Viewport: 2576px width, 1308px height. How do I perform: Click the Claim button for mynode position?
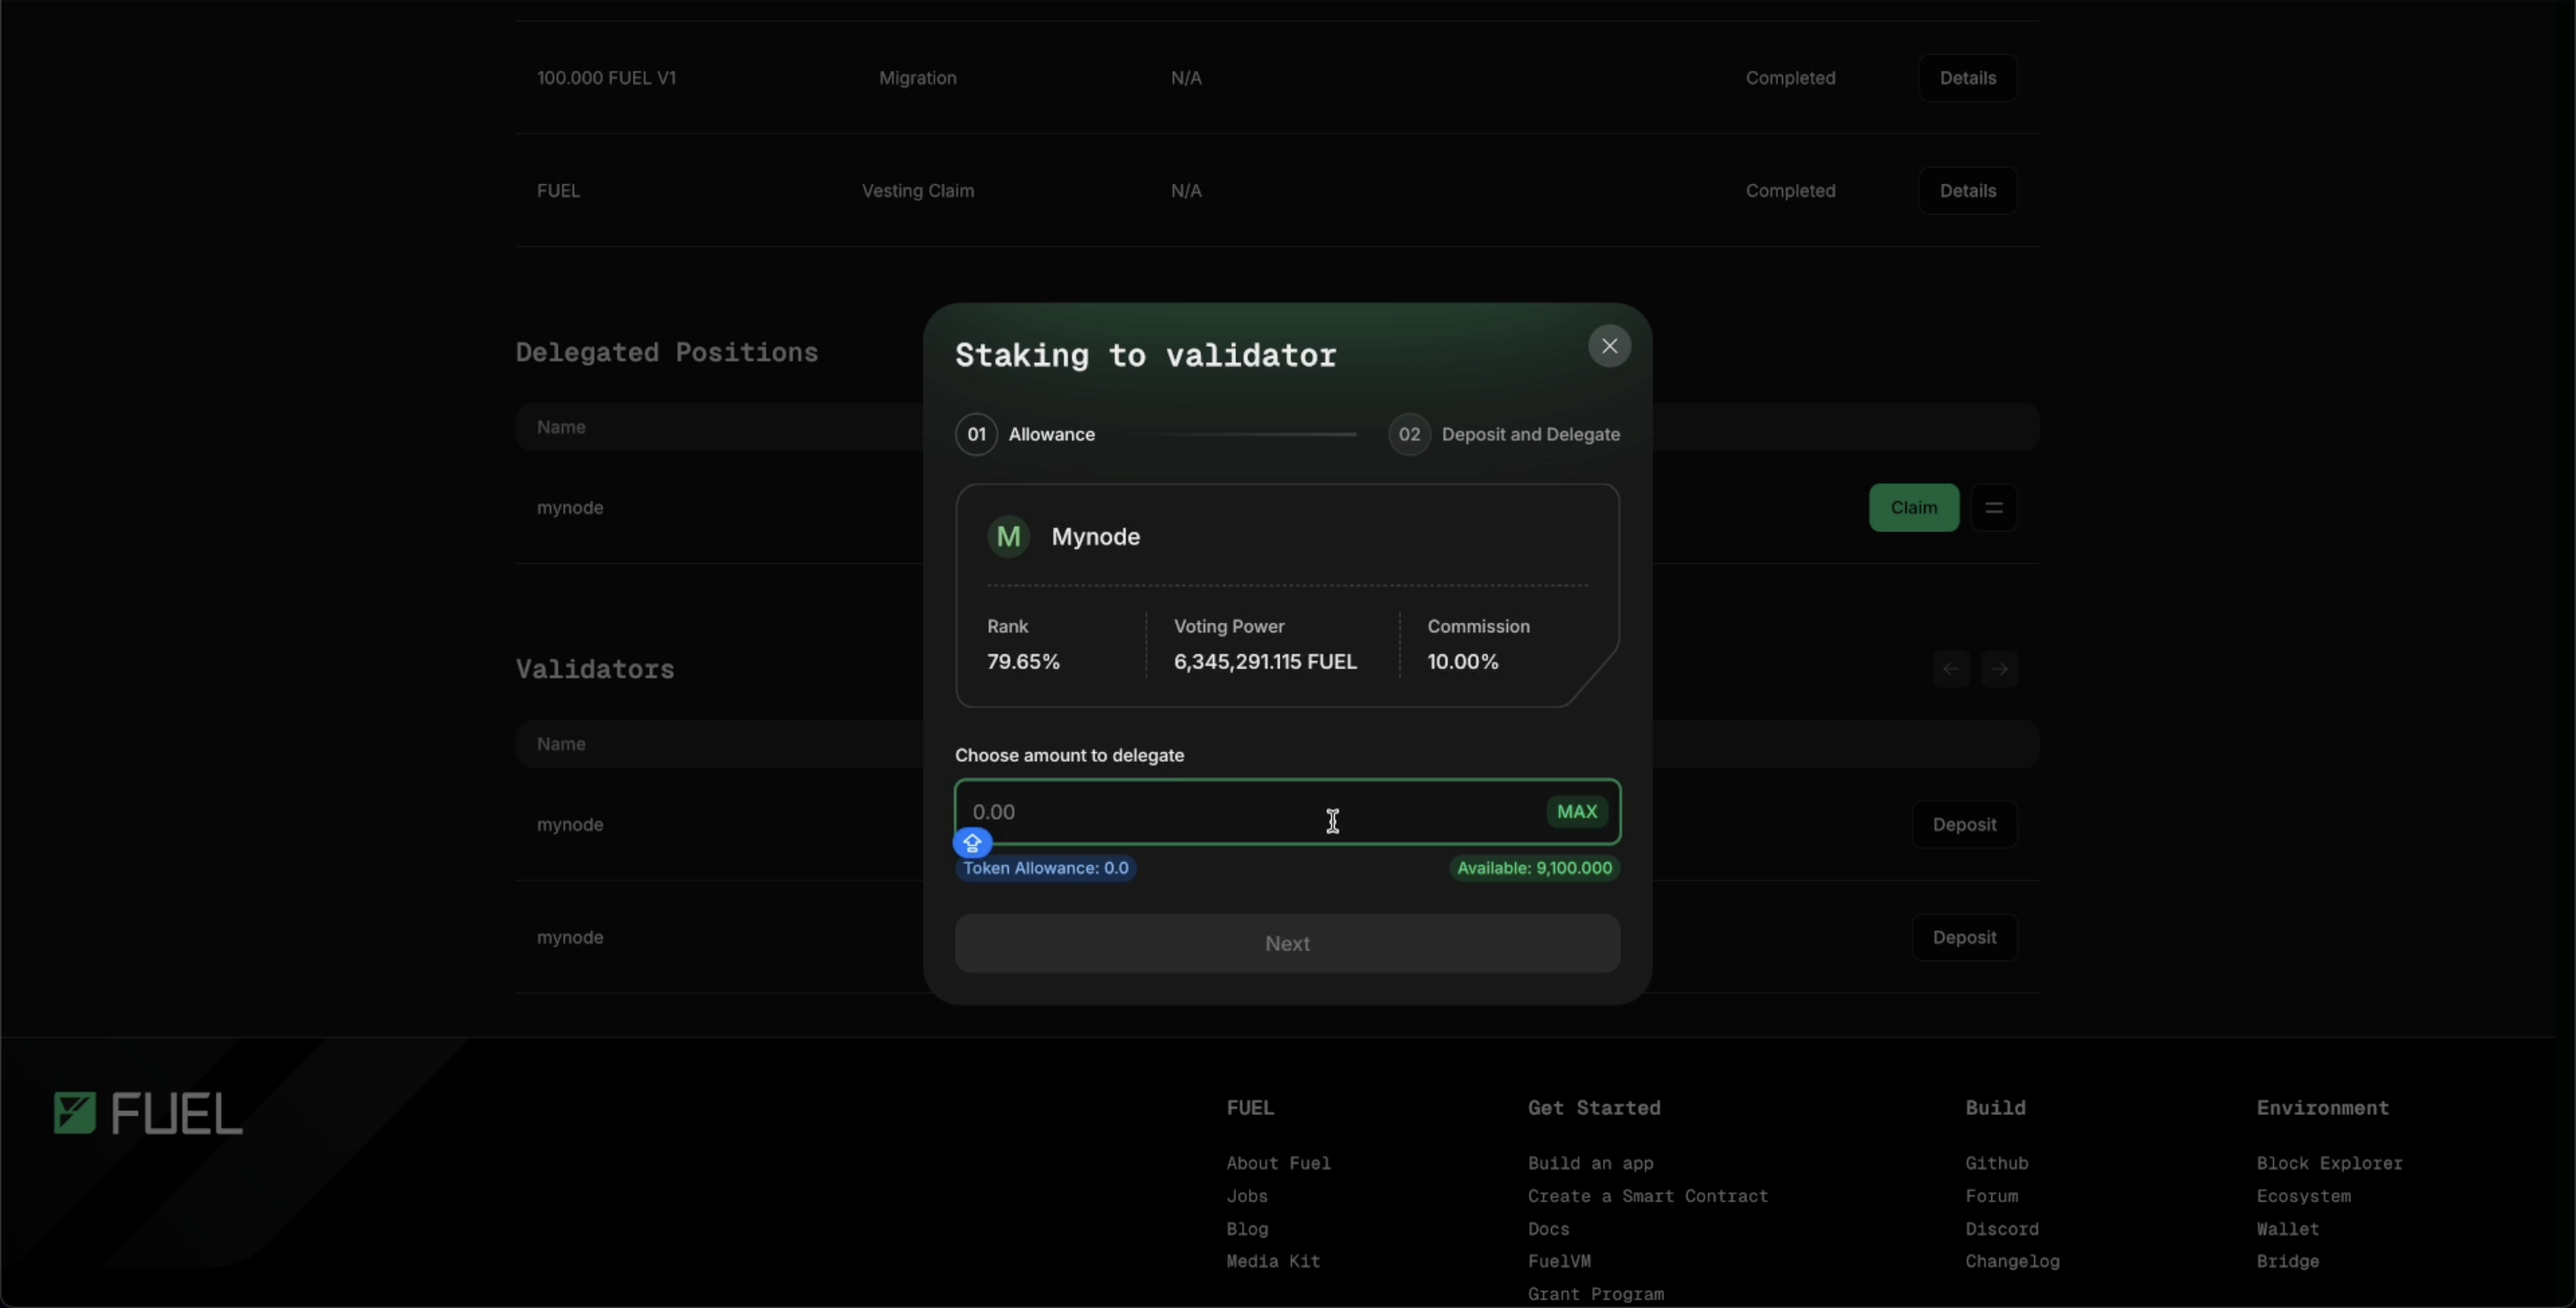tap(1914, 507)
